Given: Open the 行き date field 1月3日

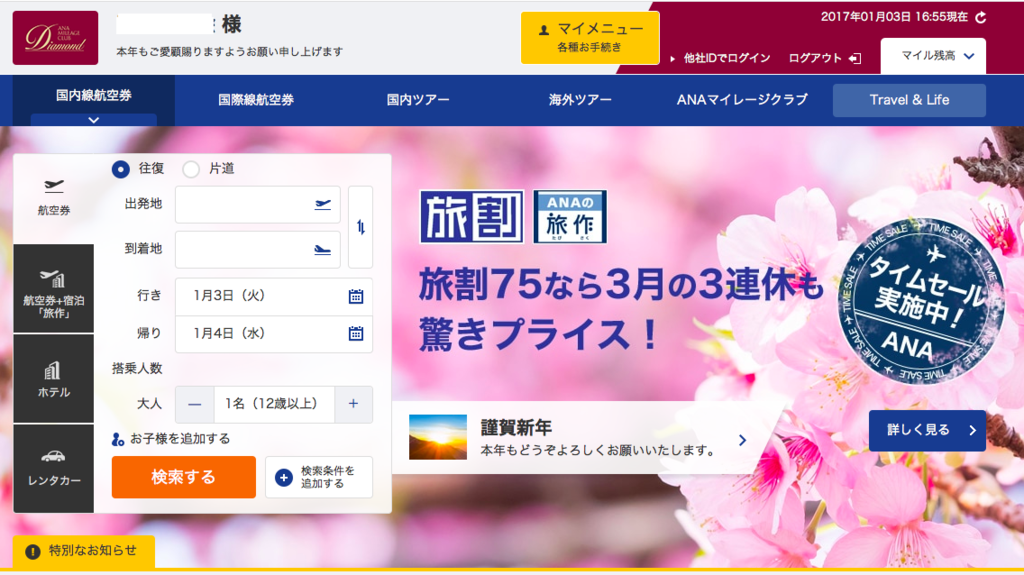Looking at the screenshot, I should click(274, 296).
